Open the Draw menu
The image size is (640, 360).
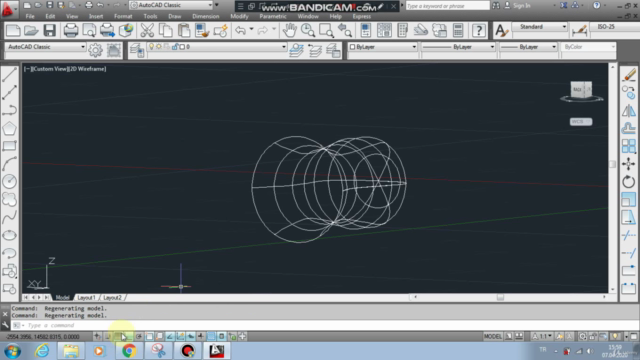[175, 16]
